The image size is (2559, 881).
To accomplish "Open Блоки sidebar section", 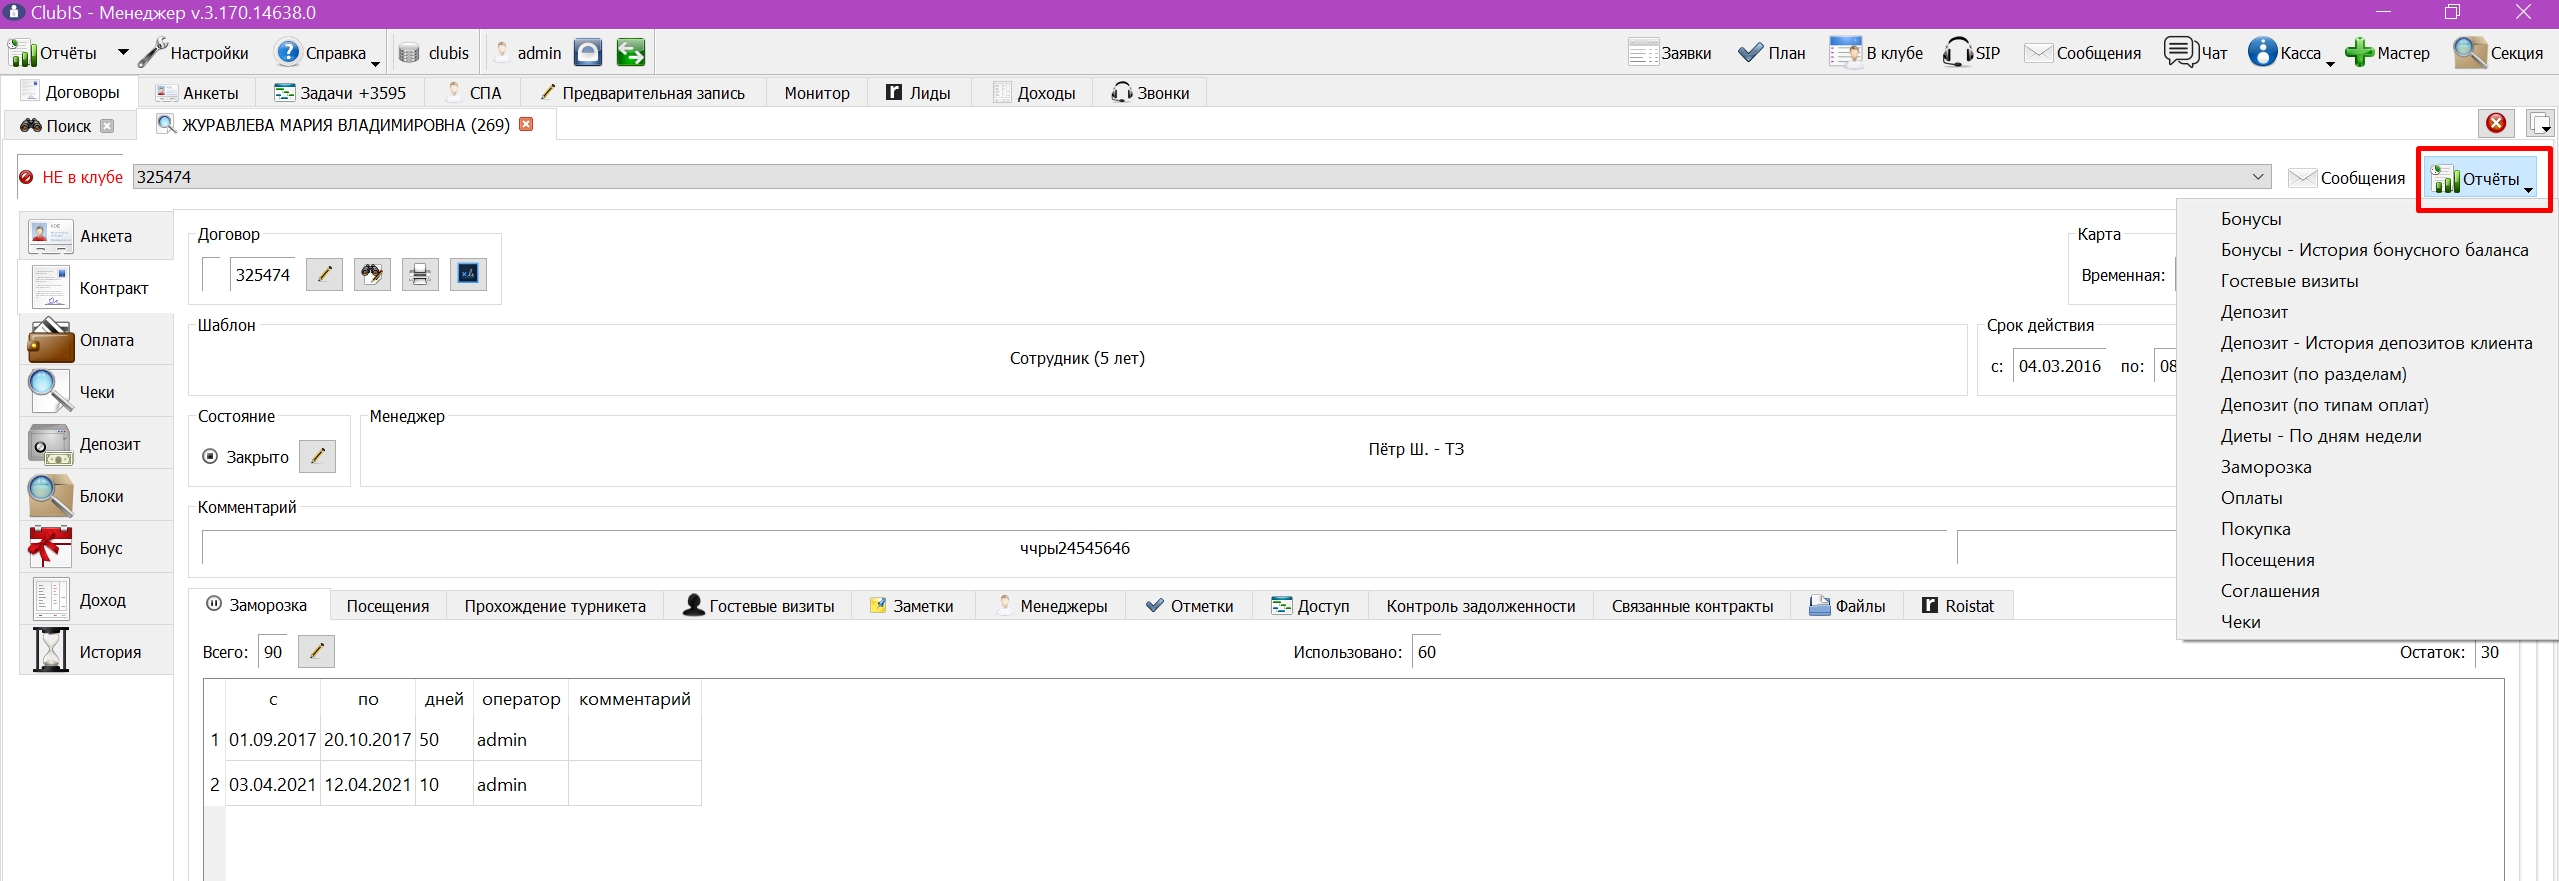I will point(96,496).
